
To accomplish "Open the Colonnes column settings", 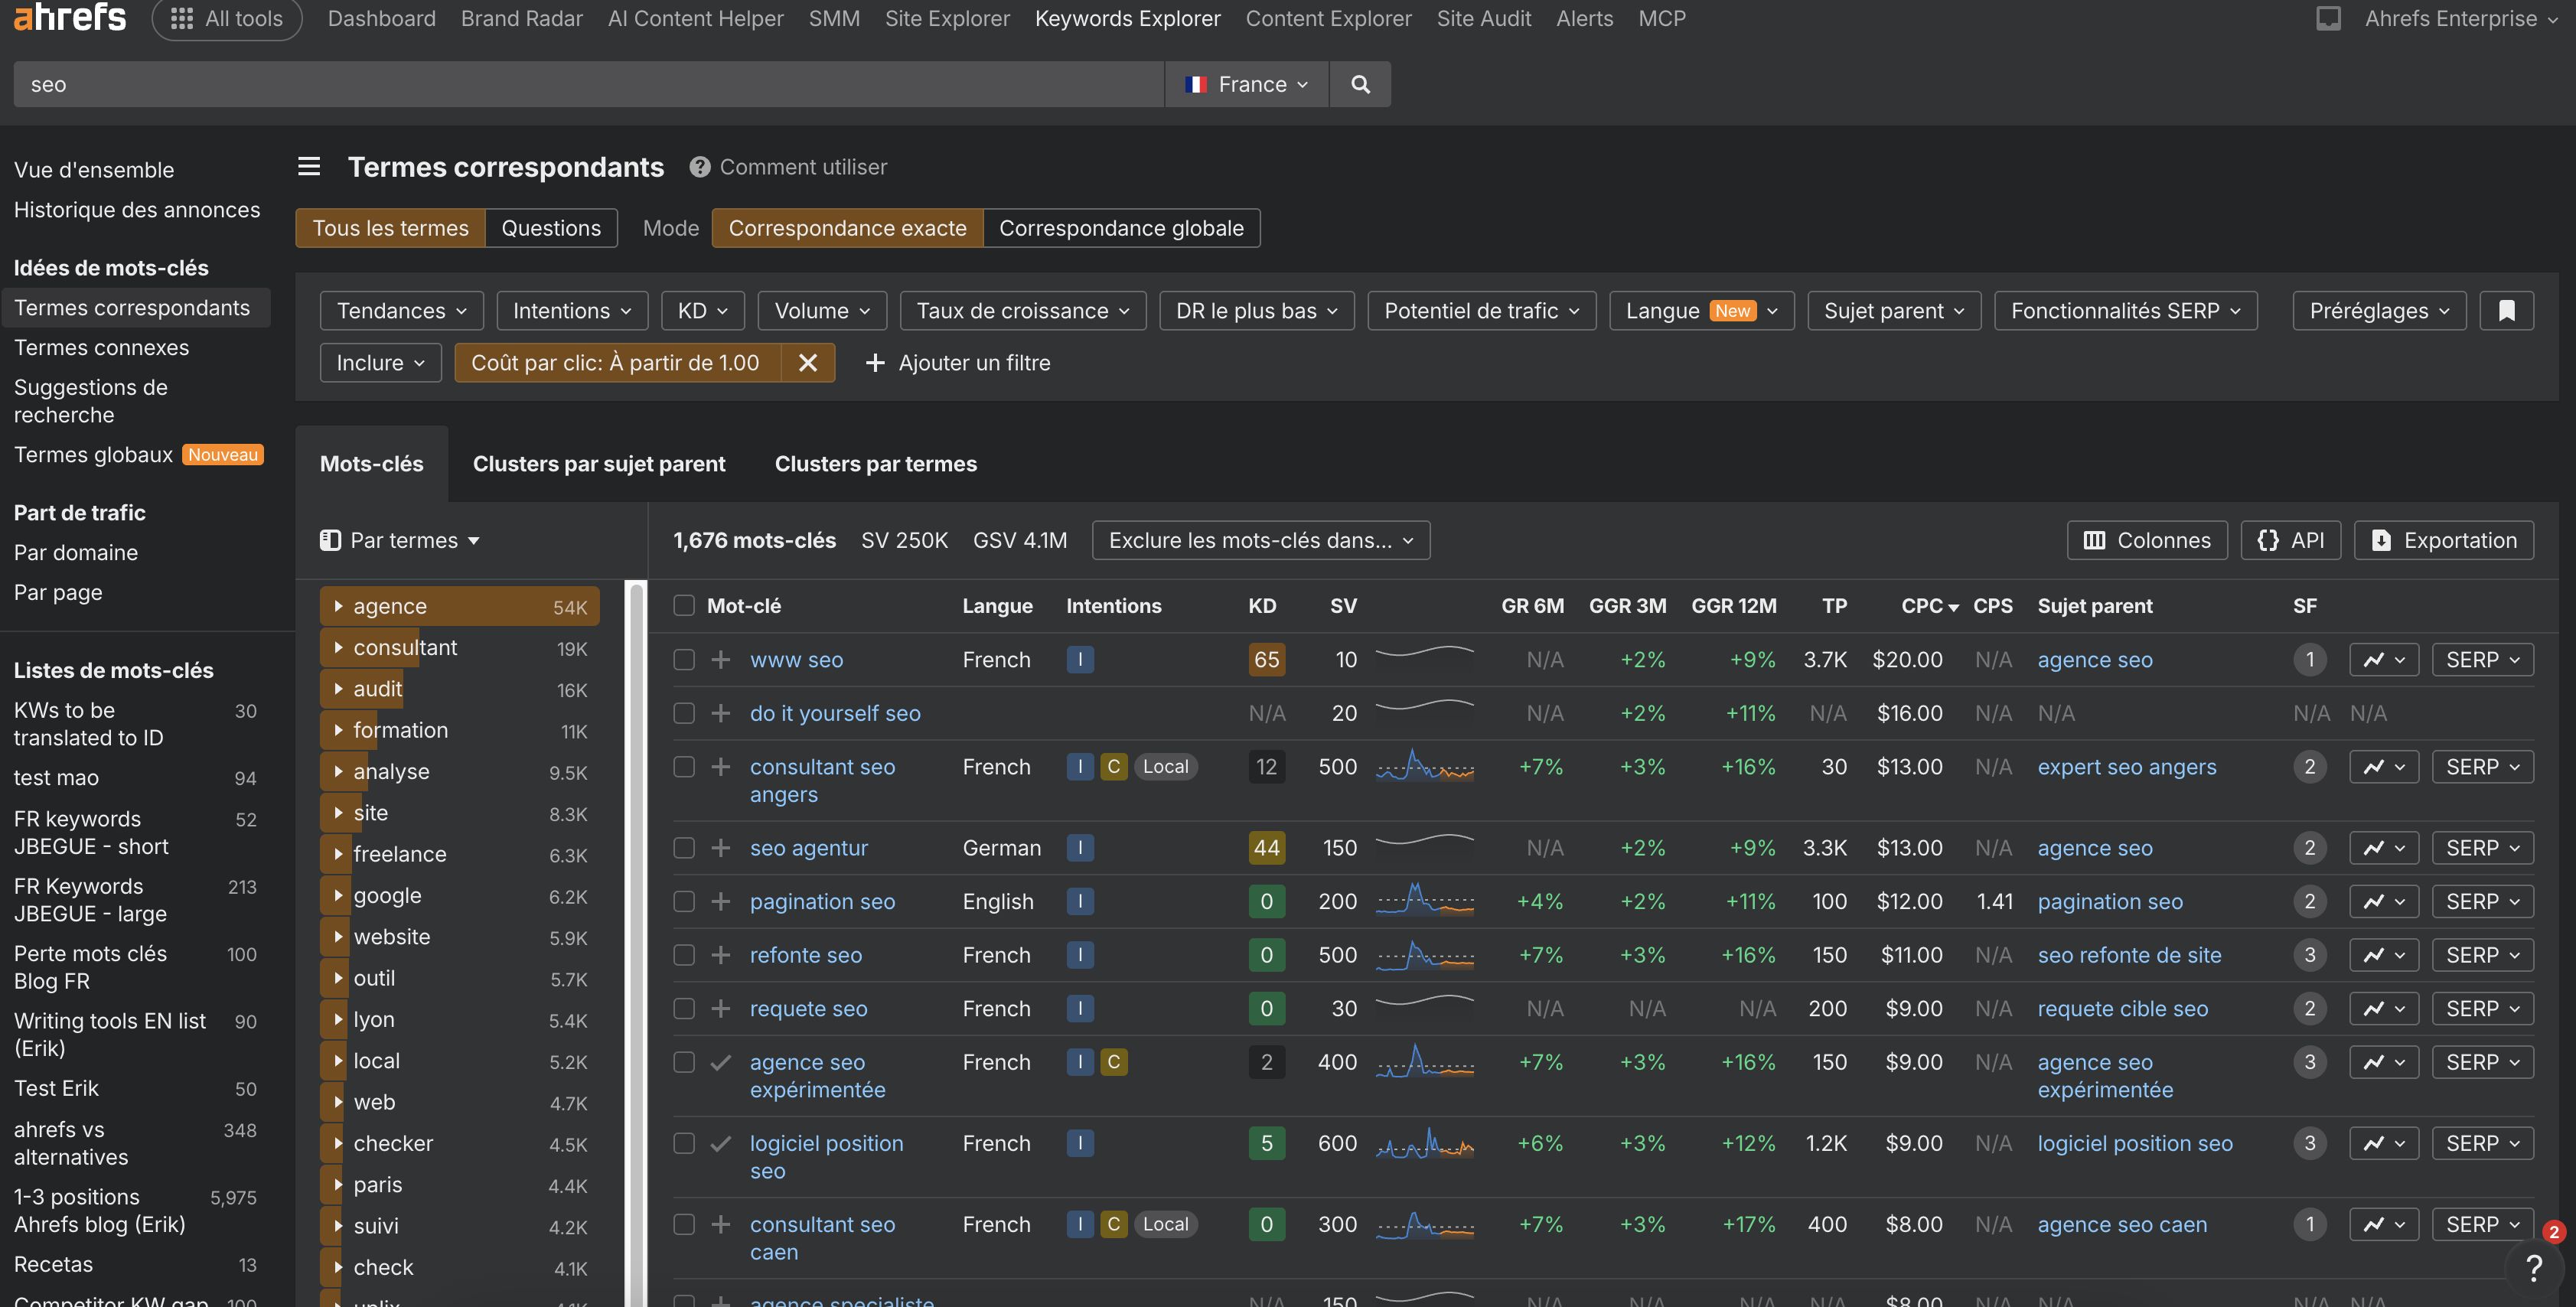I will (x=2146, y=540).
